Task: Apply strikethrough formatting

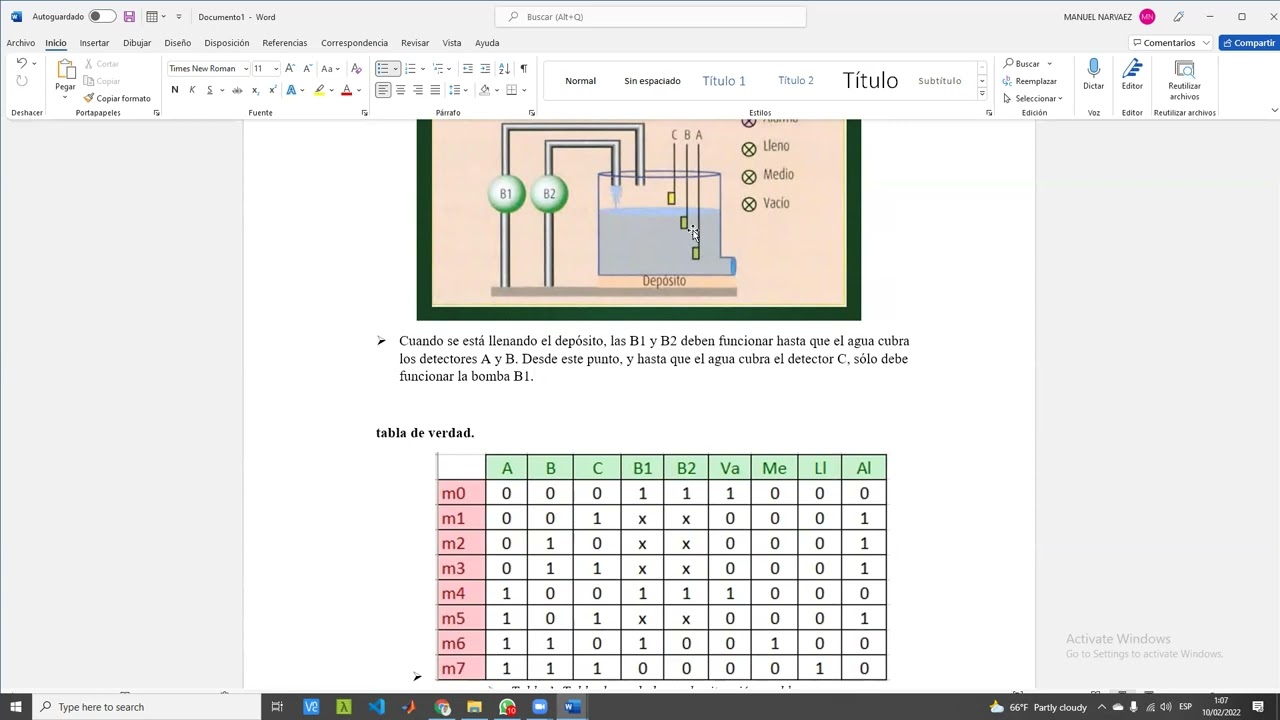Action: pos(237,90)
